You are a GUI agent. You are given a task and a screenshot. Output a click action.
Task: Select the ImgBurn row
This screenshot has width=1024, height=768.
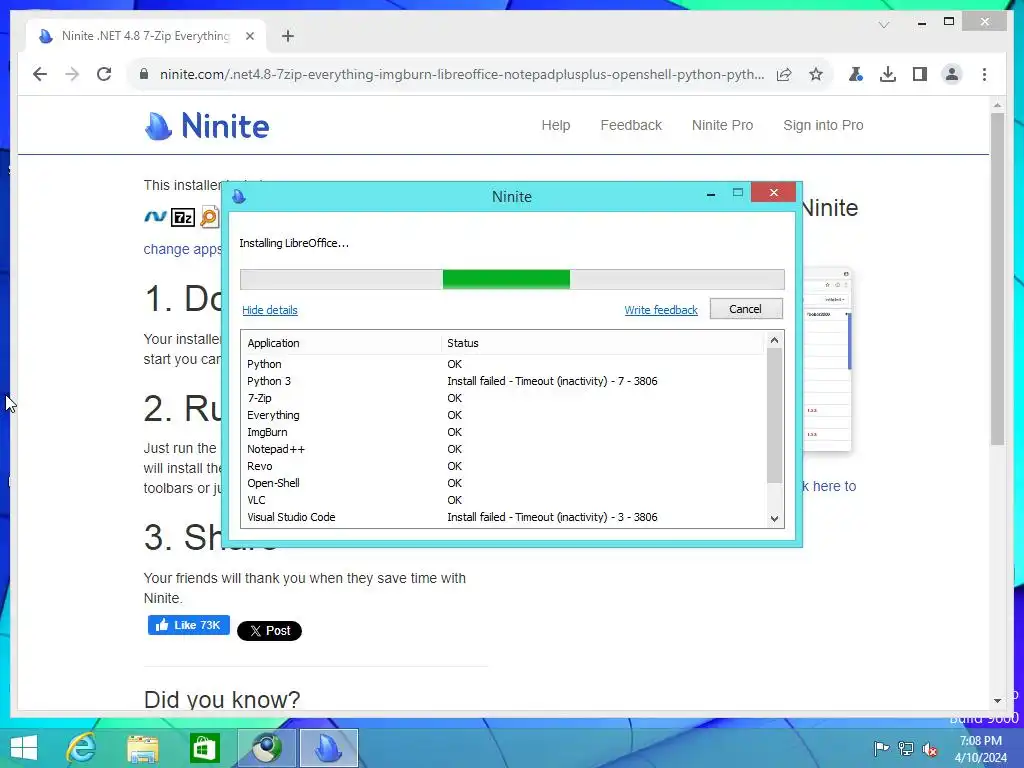point(504,432)
